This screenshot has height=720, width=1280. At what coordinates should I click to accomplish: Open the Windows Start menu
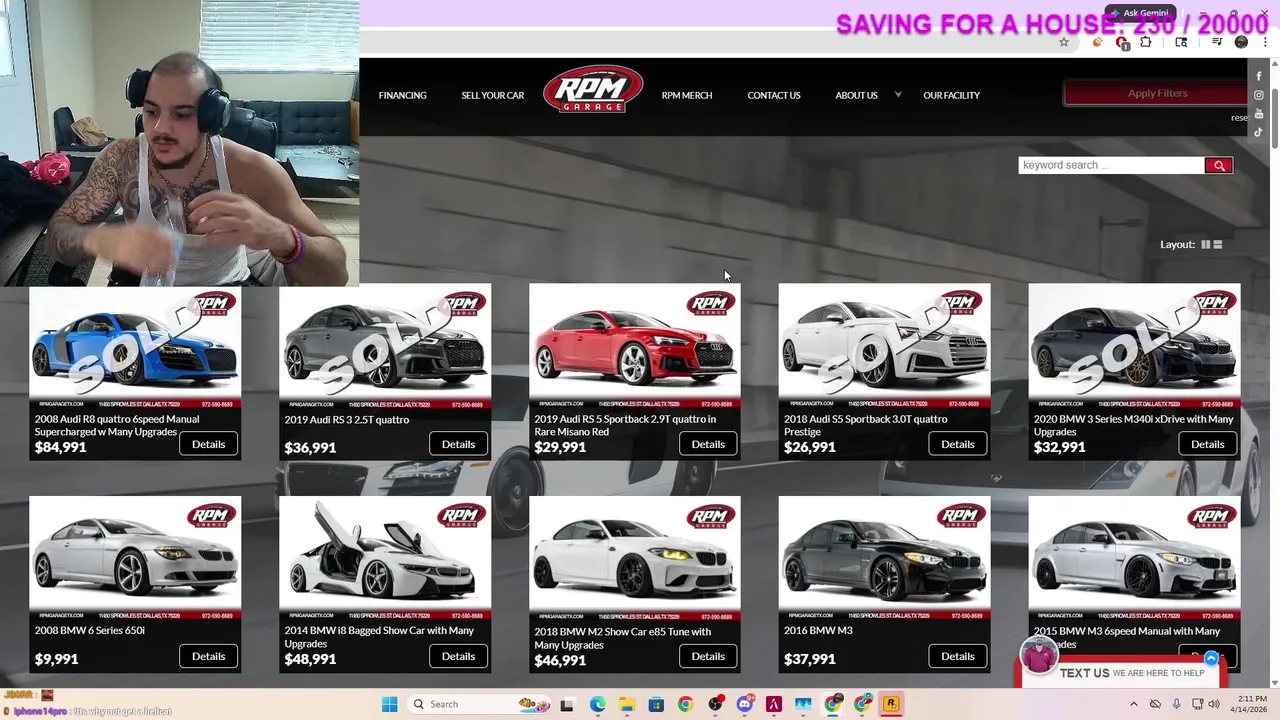[x=389, y=704]
